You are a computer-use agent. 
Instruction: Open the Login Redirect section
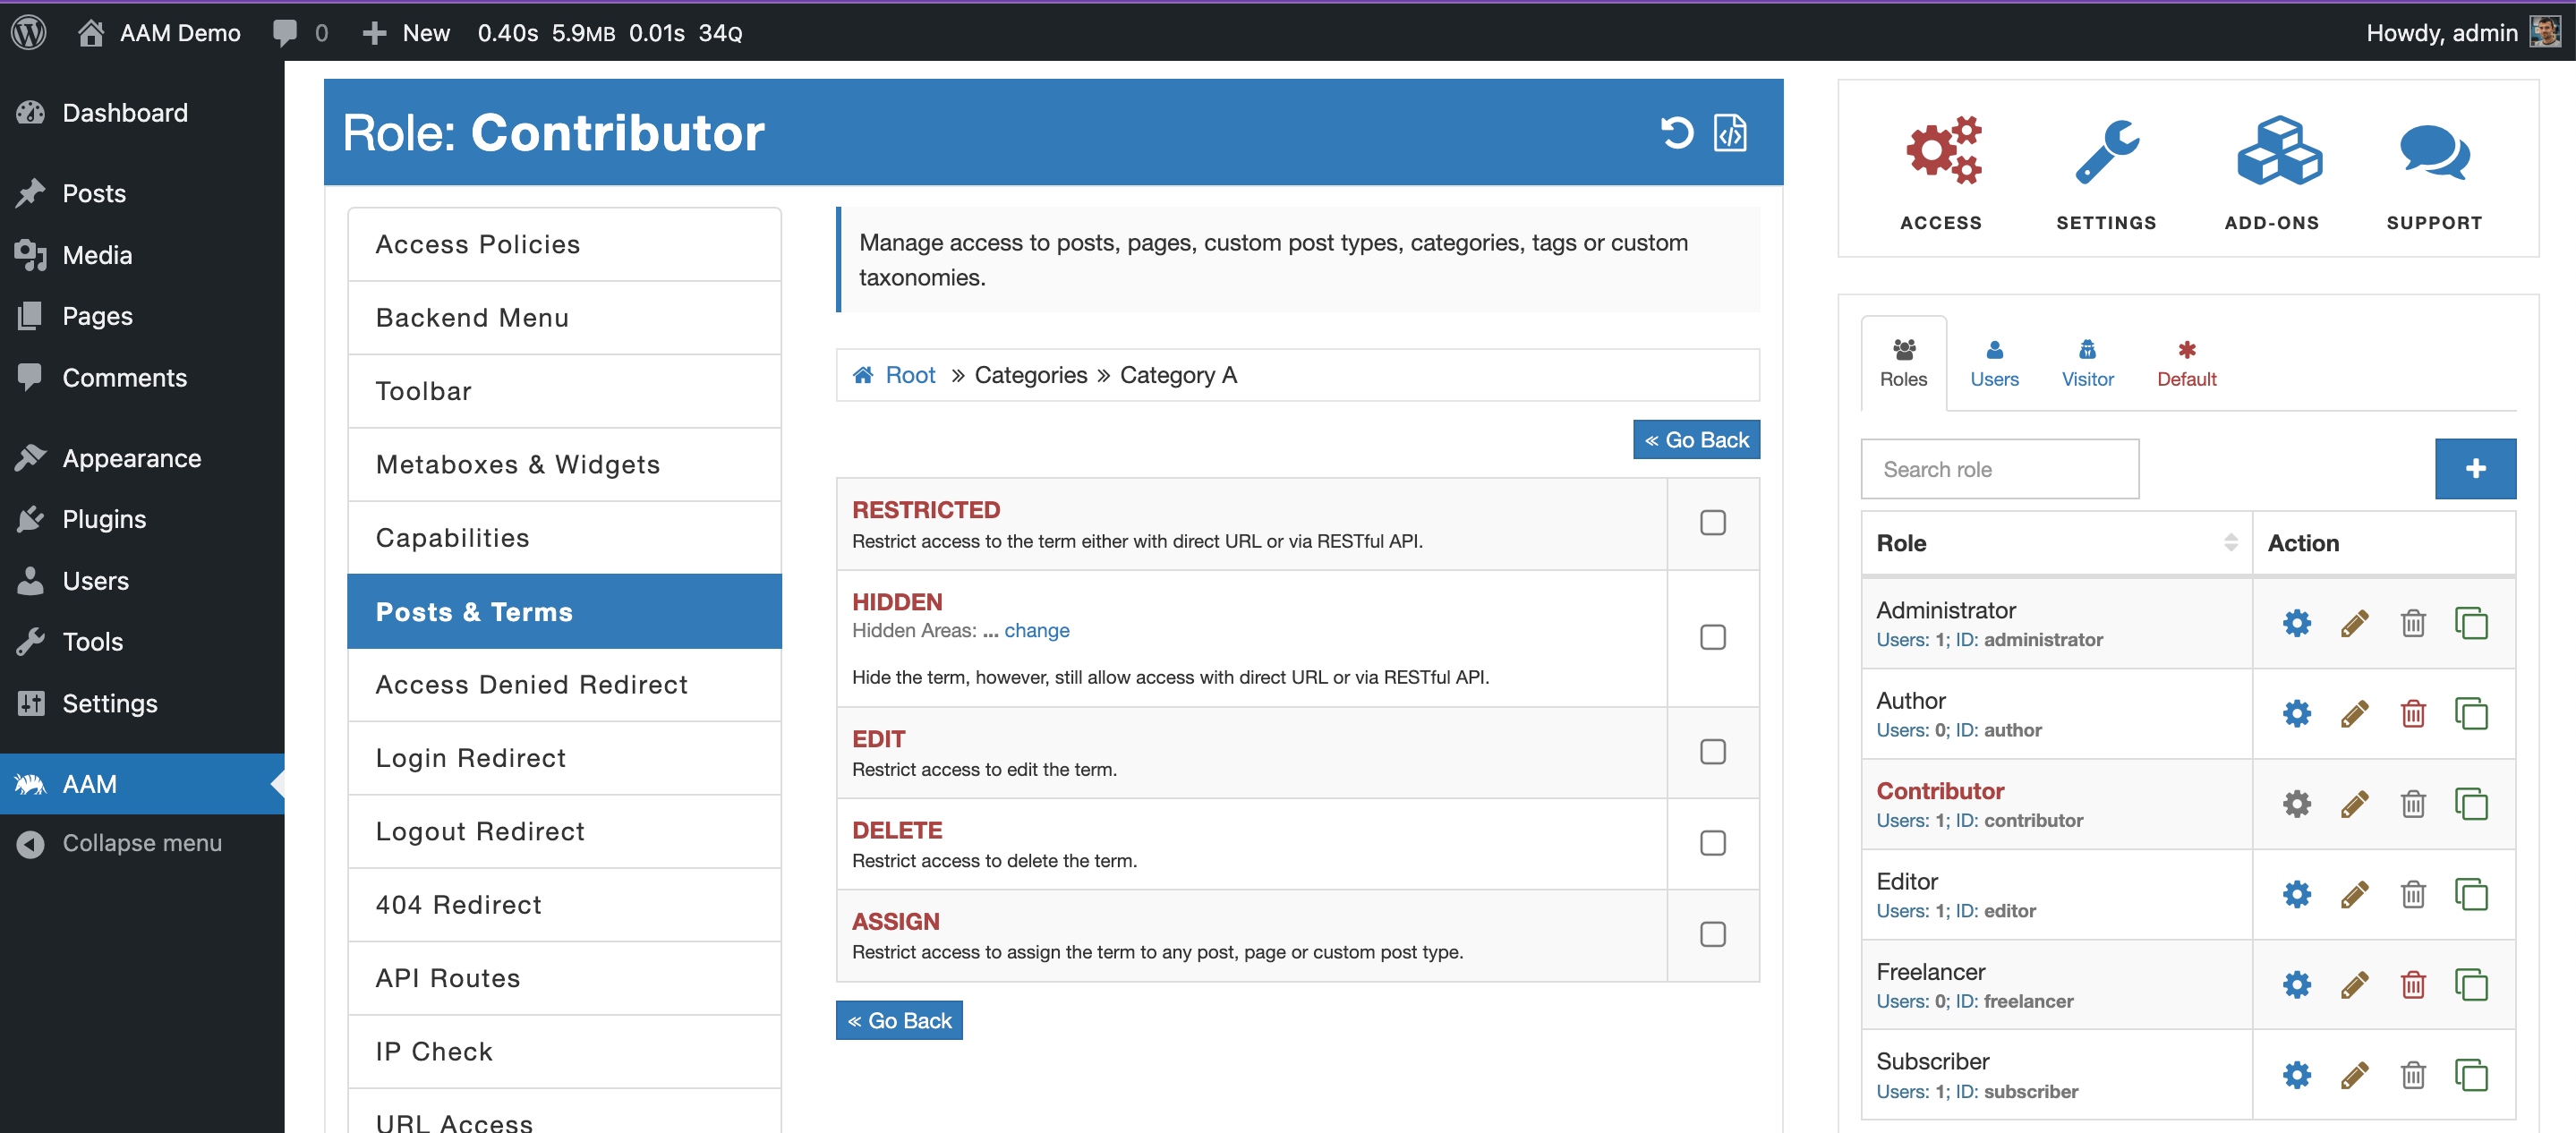point(564,758)
